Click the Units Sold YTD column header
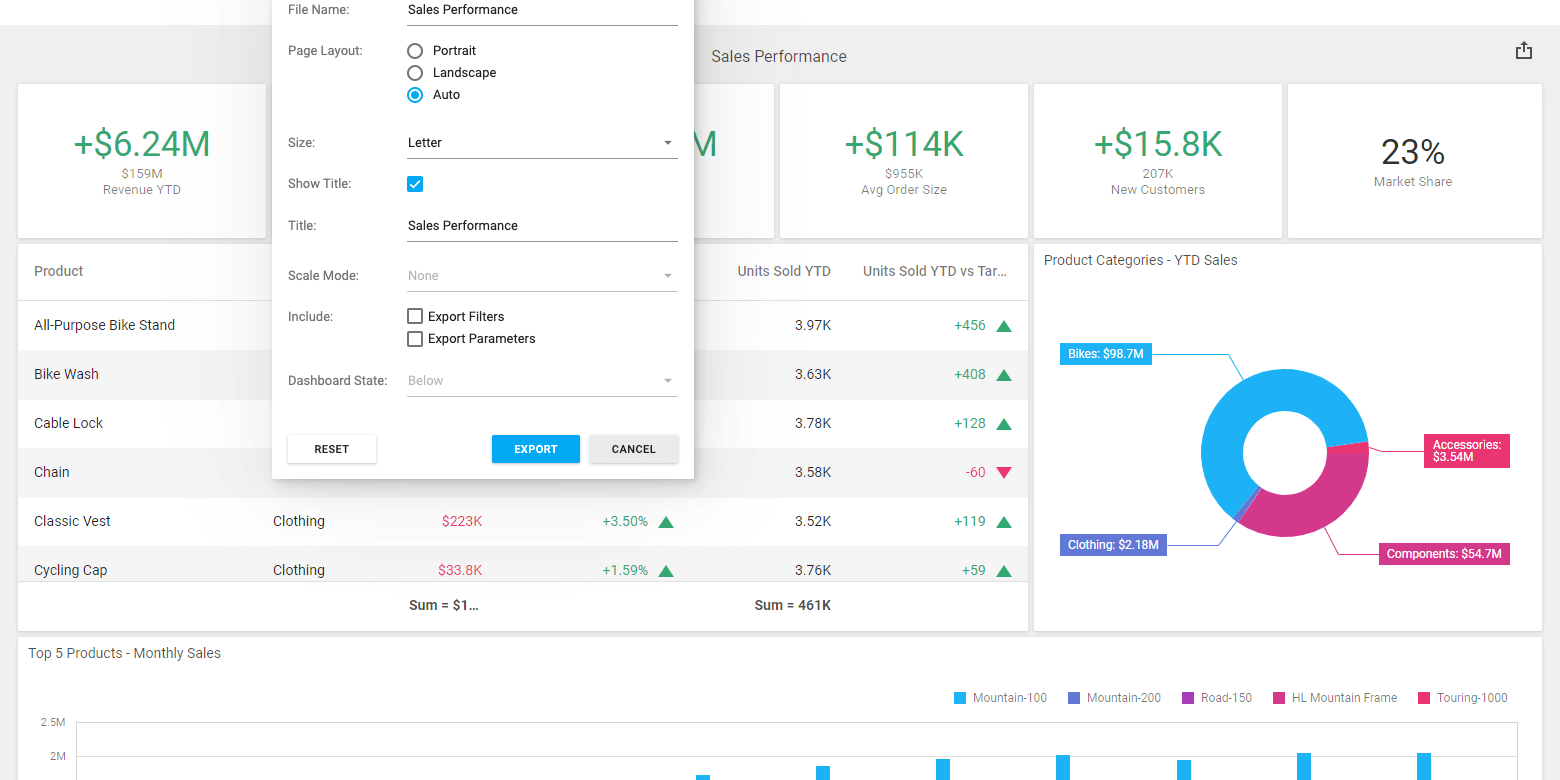 pos(783,272)
